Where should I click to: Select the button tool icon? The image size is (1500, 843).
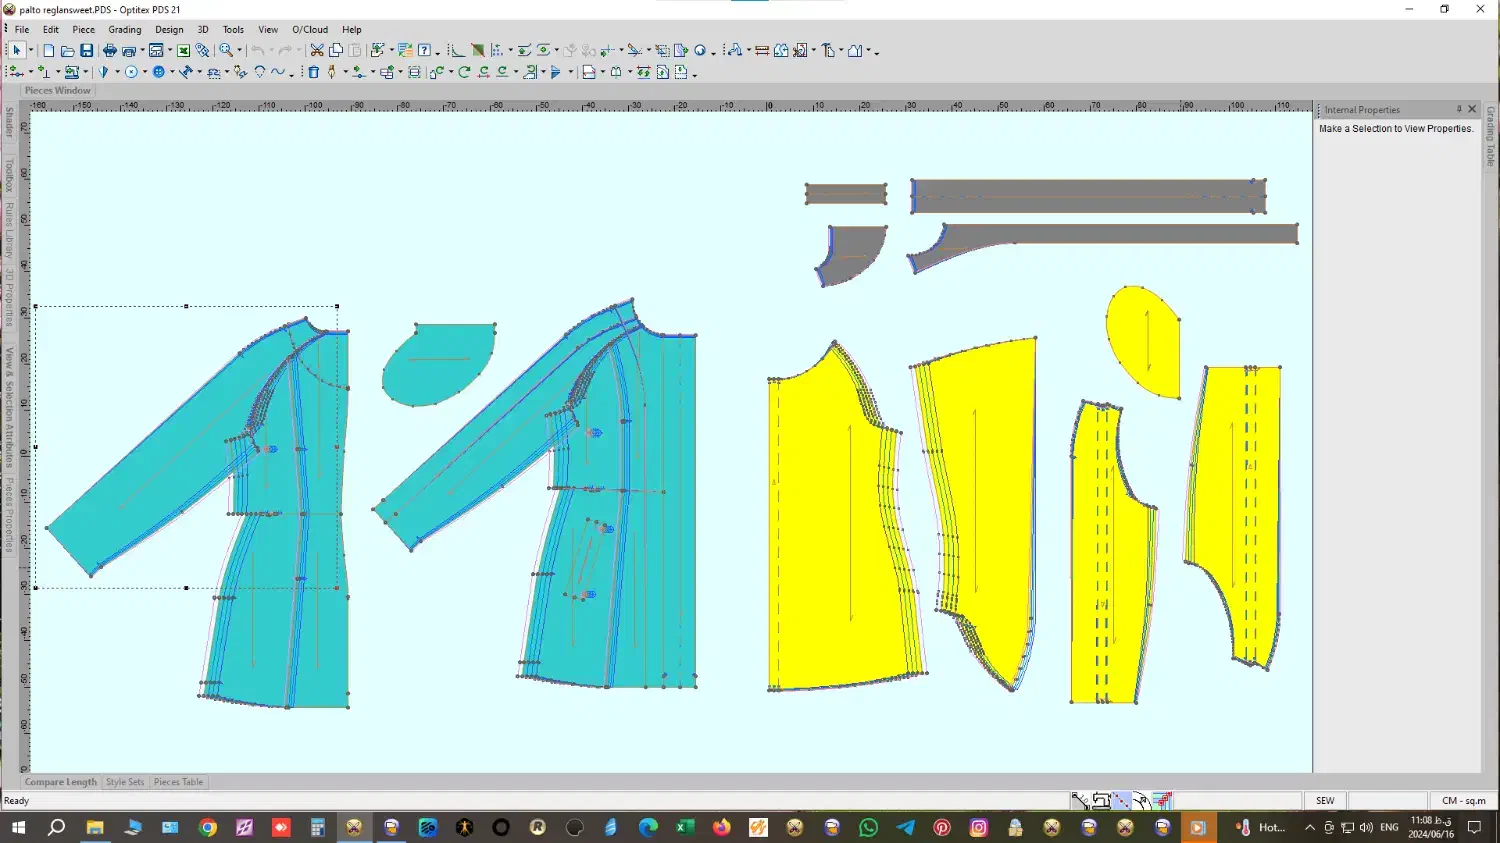click(158, 72)
